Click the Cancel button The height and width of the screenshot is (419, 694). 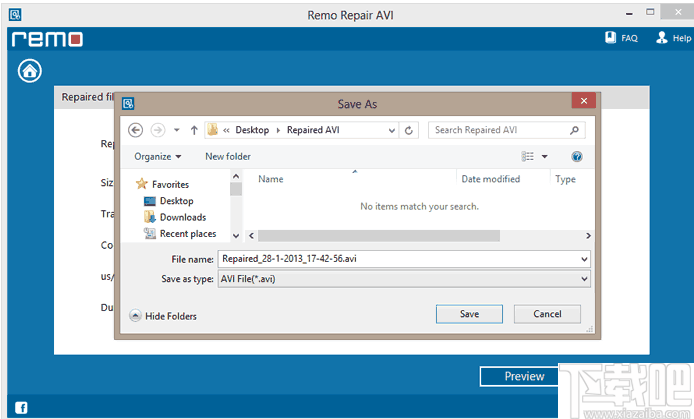coord(547,314)
